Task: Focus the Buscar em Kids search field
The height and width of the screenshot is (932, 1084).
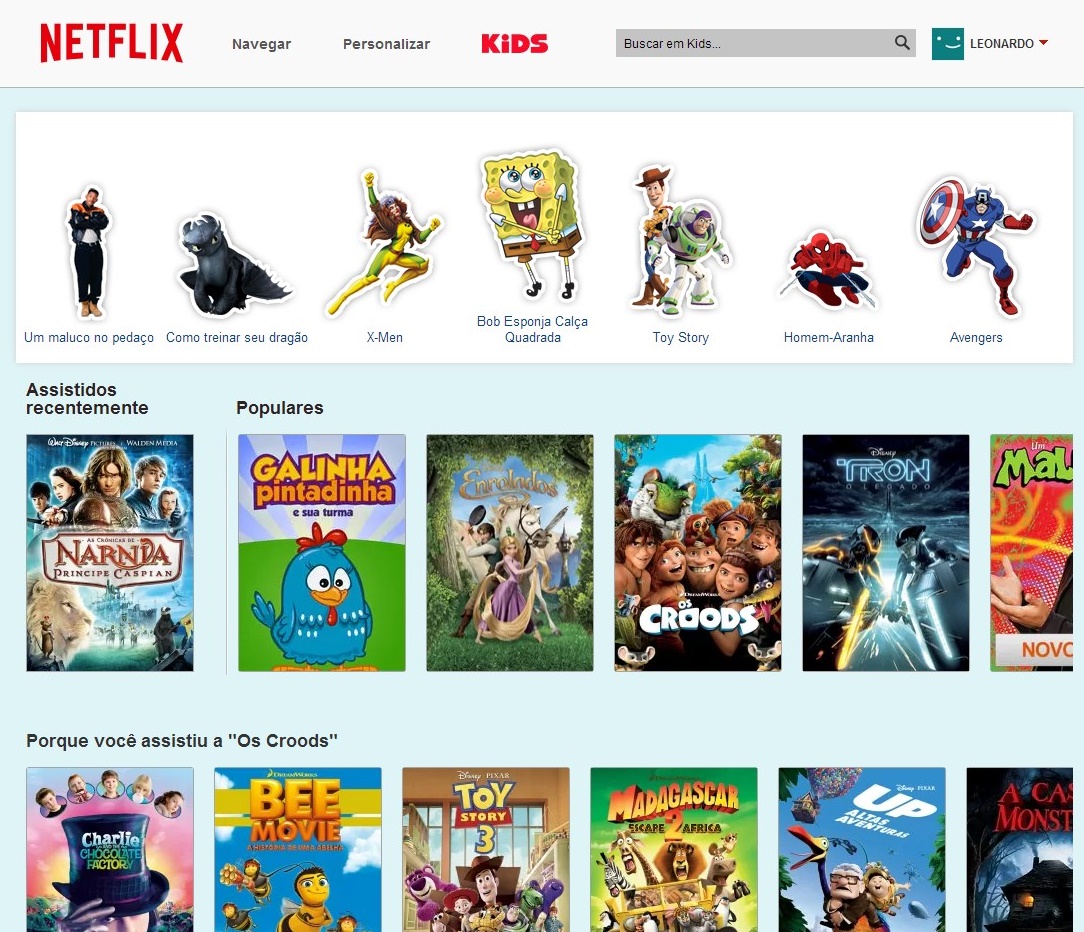Action: pos(754,43)
